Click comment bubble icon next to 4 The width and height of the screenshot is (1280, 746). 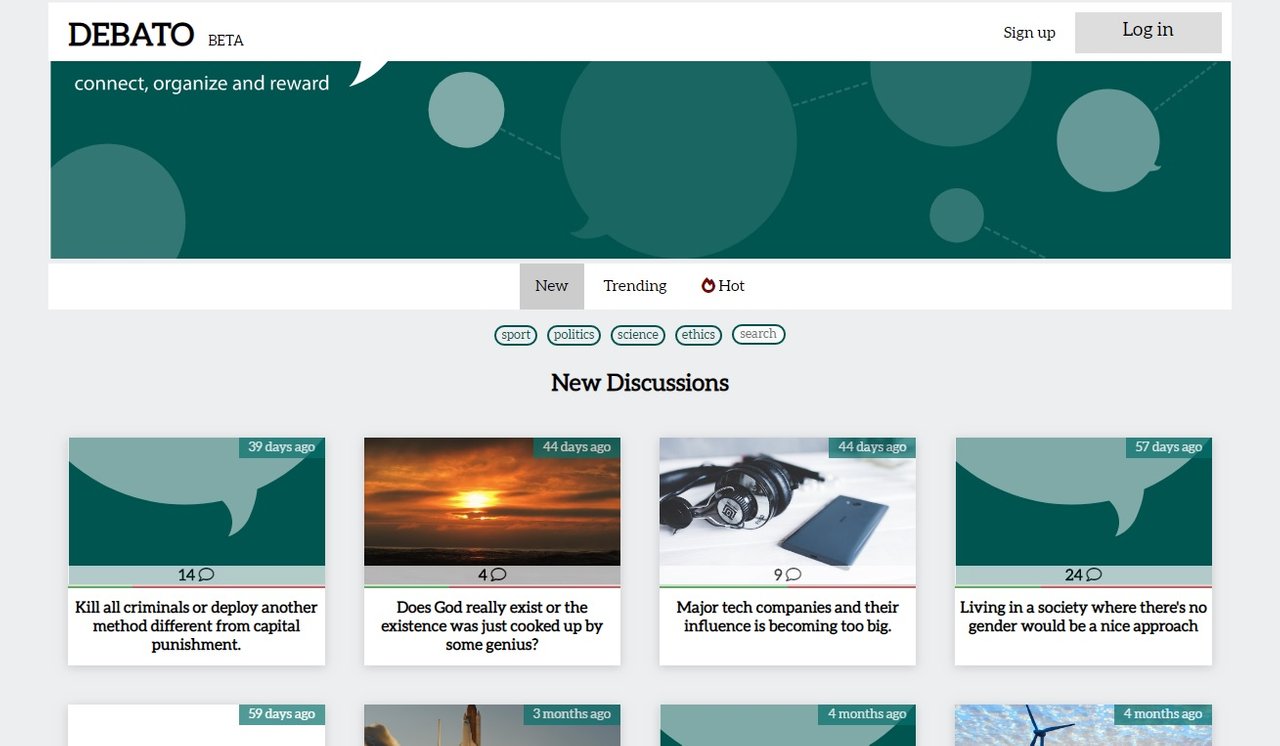pyautogui.click(x=498, y=574)
